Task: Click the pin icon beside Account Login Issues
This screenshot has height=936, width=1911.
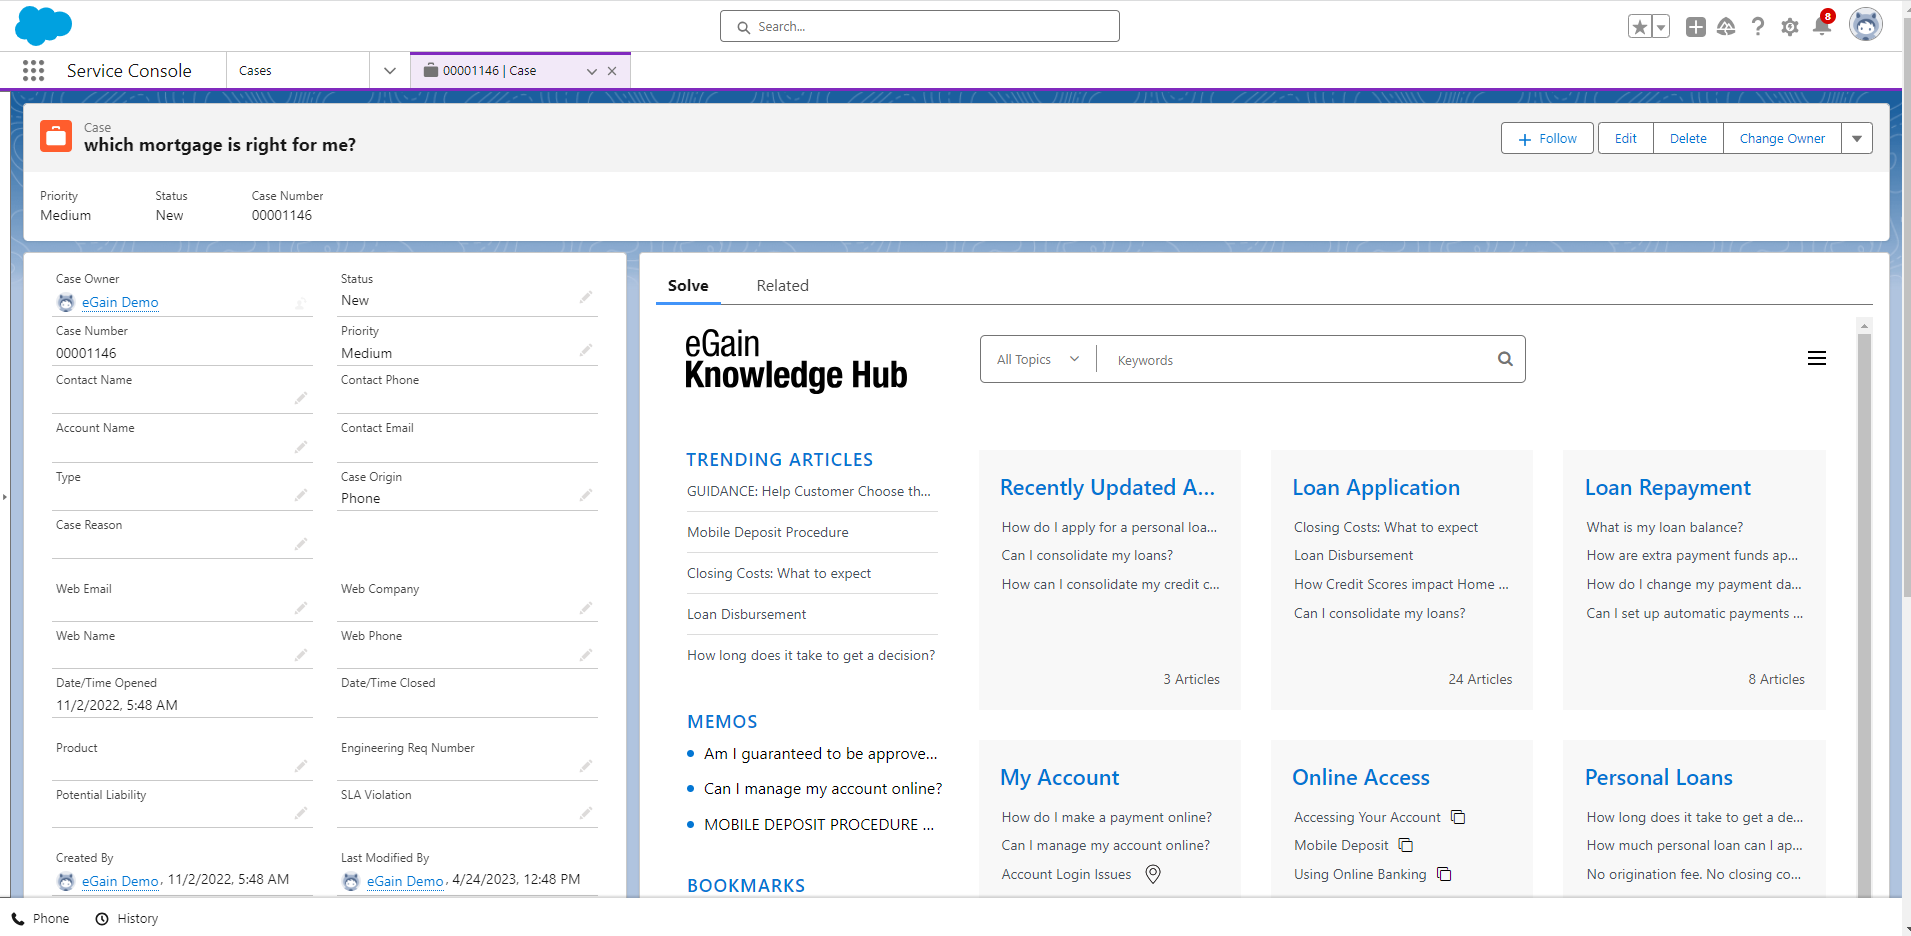Action: coord(1152,874)
